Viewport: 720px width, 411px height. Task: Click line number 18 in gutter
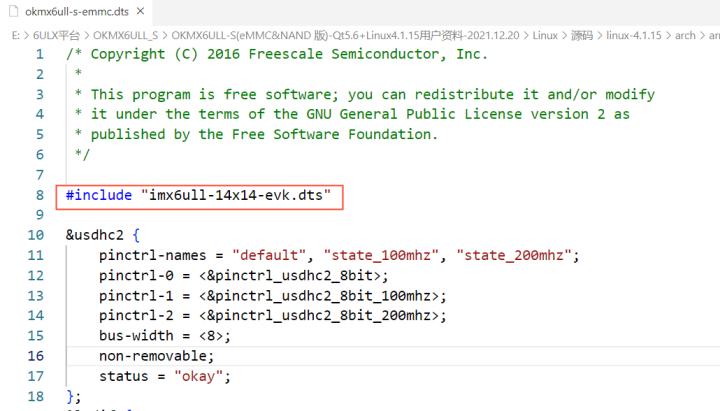pos(35,396)
